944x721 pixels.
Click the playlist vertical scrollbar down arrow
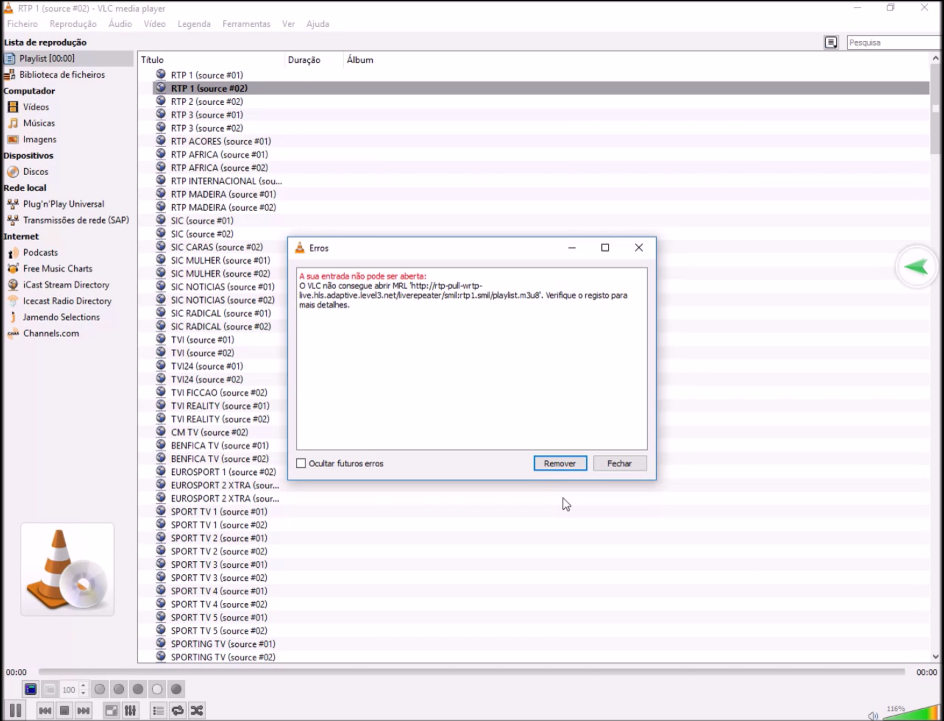coord(936,657)
